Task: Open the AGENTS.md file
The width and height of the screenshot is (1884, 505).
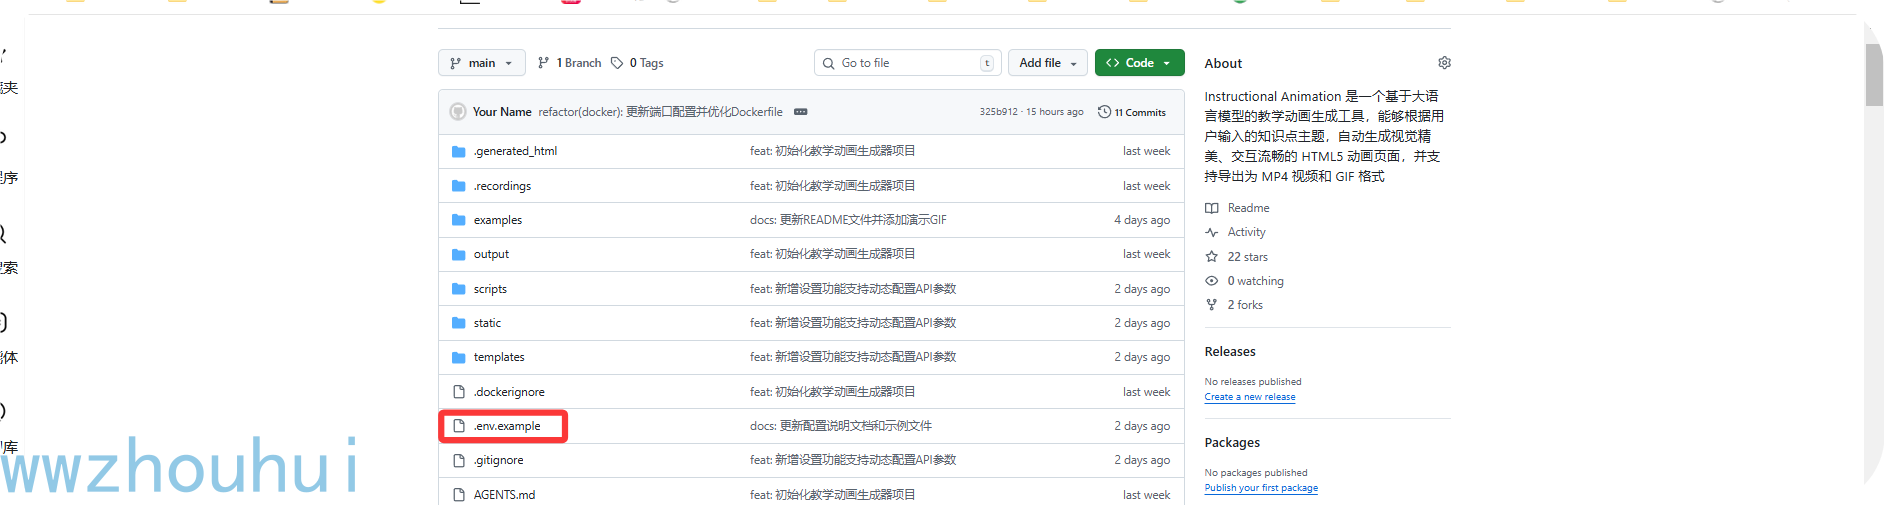Action: point(504,495)
